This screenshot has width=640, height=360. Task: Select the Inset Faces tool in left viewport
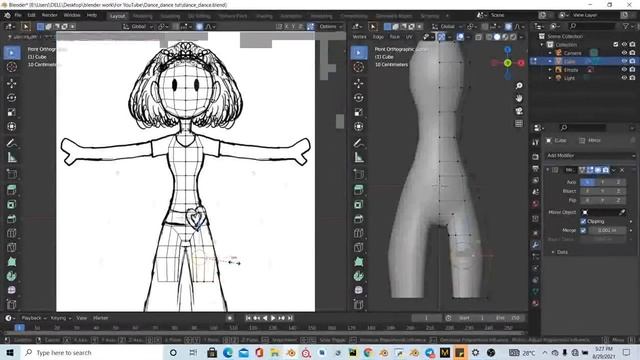coord(11,204)
